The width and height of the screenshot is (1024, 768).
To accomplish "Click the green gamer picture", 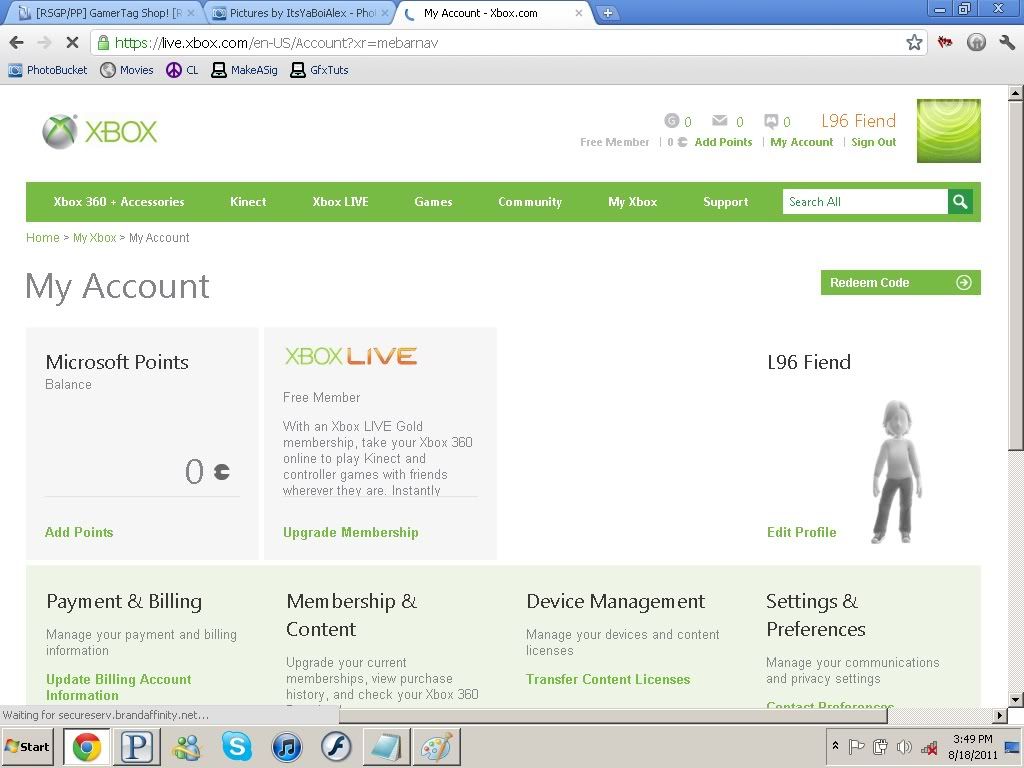I will pos(949,131).
